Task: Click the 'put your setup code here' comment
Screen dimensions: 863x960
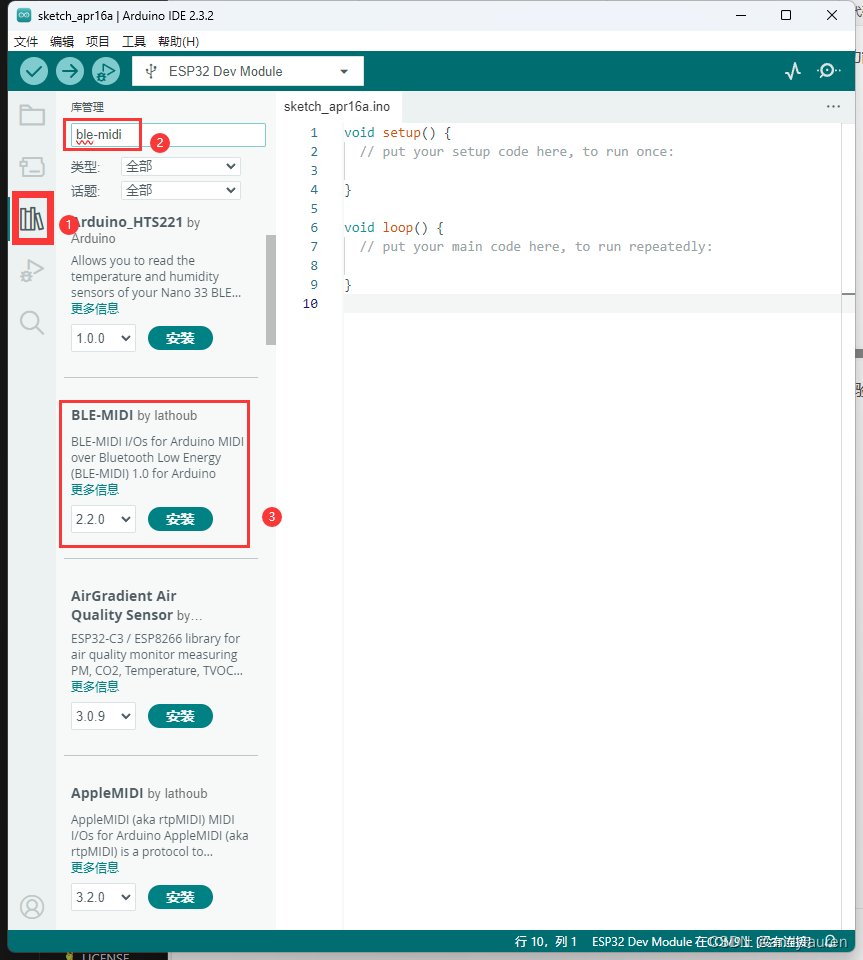Action: 517,152
